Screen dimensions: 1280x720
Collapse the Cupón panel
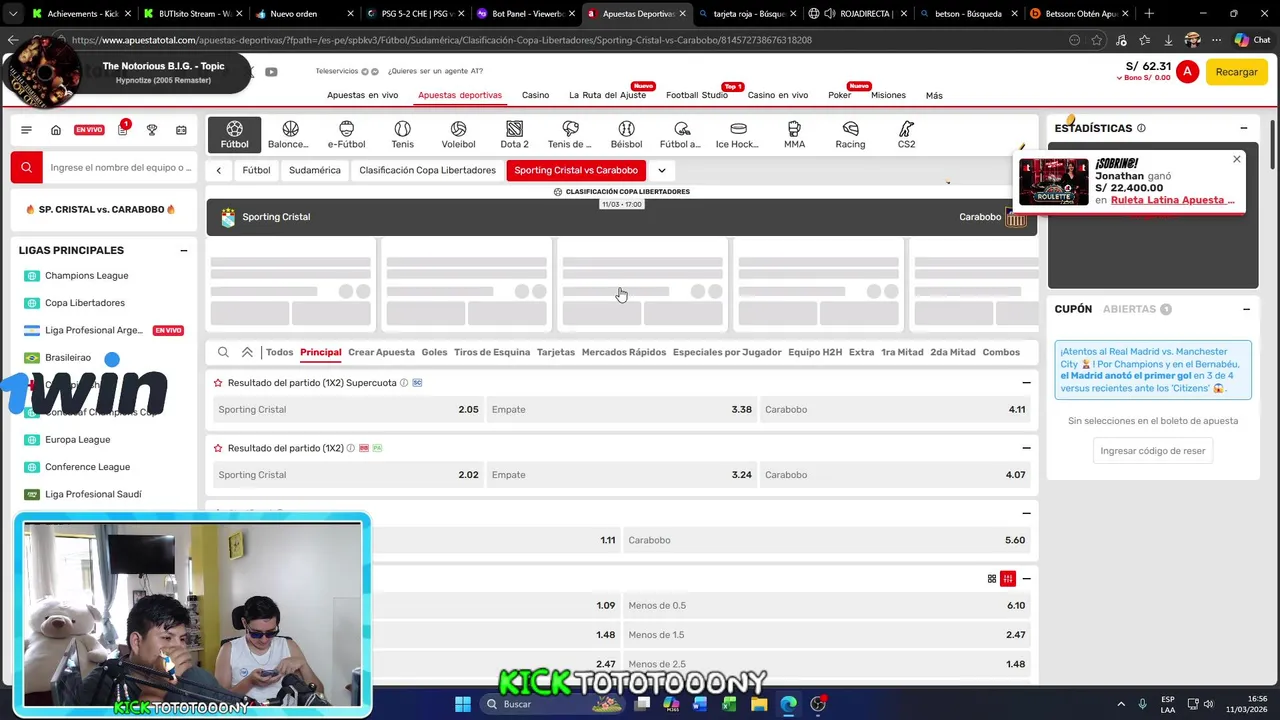pyautogui.click(x=1246, y=309)
